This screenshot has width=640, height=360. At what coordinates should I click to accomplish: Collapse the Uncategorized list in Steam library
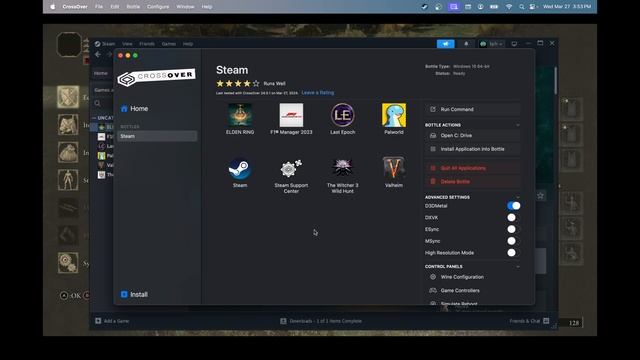[94, 118]
